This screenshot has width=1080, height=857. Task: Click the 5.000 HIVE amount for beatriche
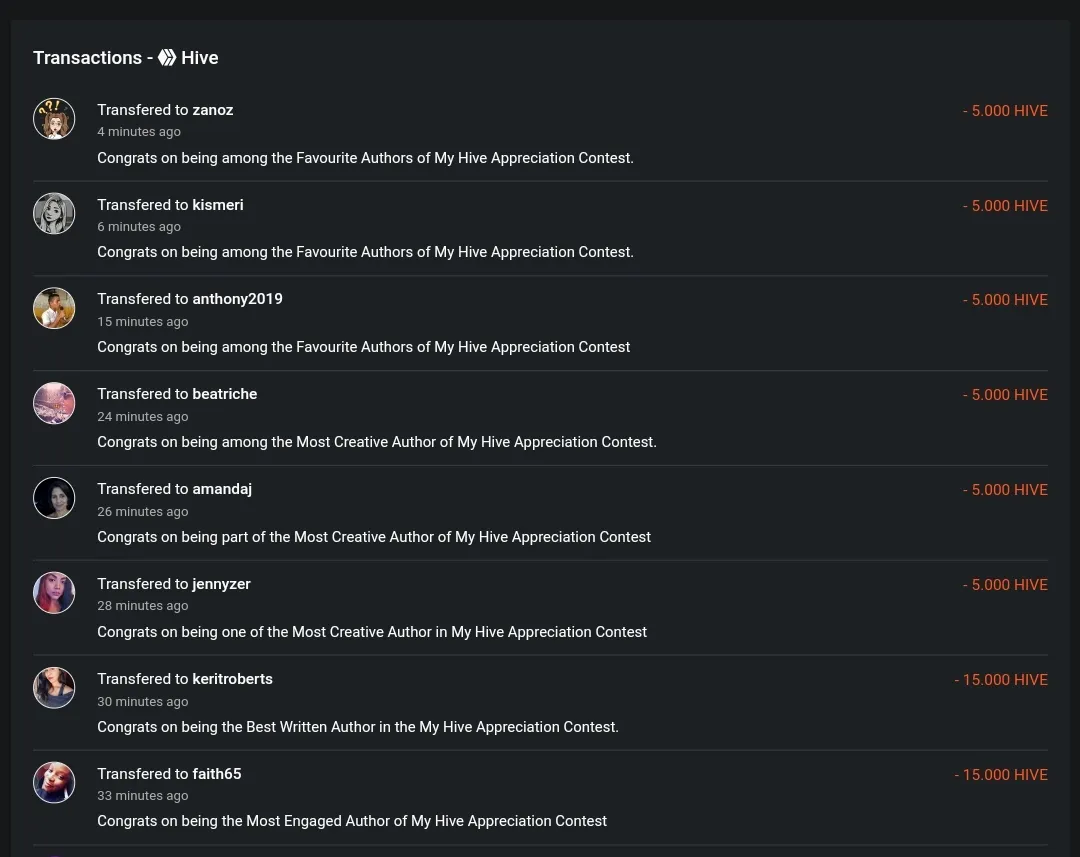click(x=1005, y=395)
